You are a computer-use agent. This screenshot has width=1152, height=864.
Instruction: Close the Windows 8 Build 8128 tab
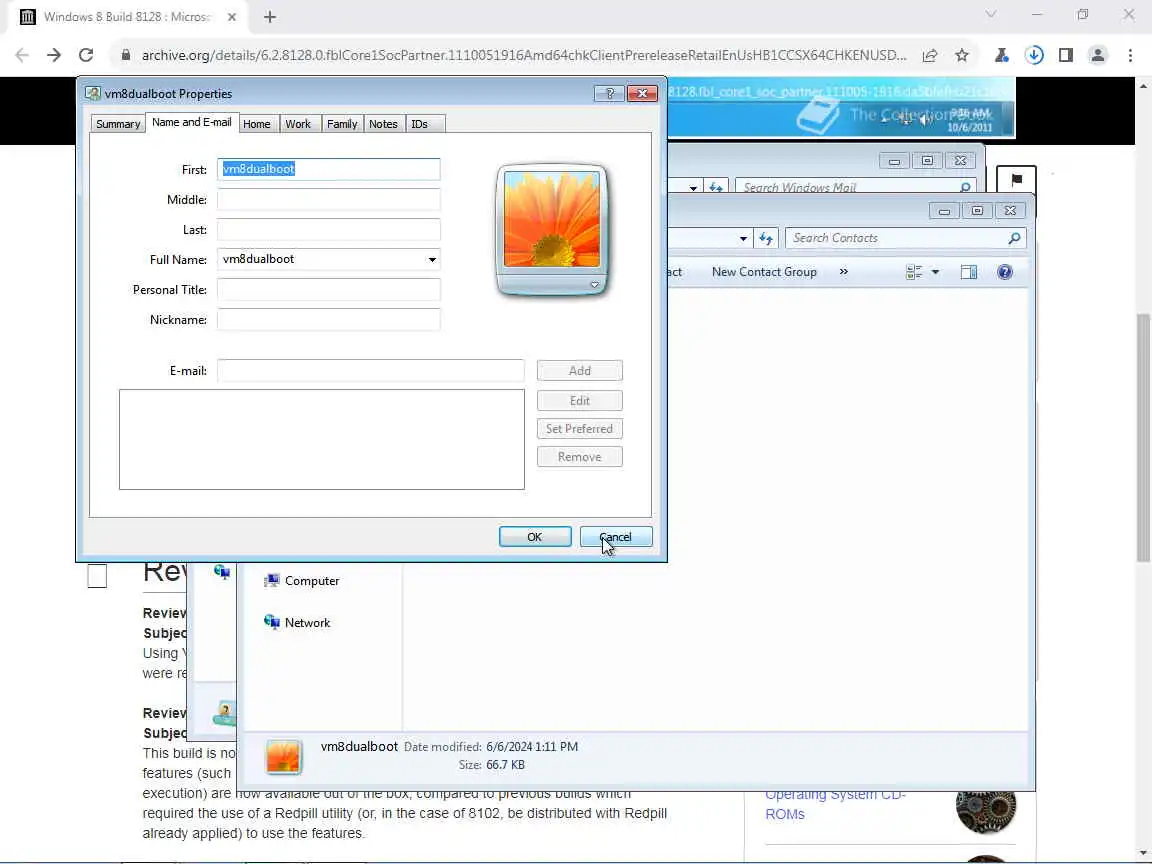pyautogui.click(x=231, y=17)
